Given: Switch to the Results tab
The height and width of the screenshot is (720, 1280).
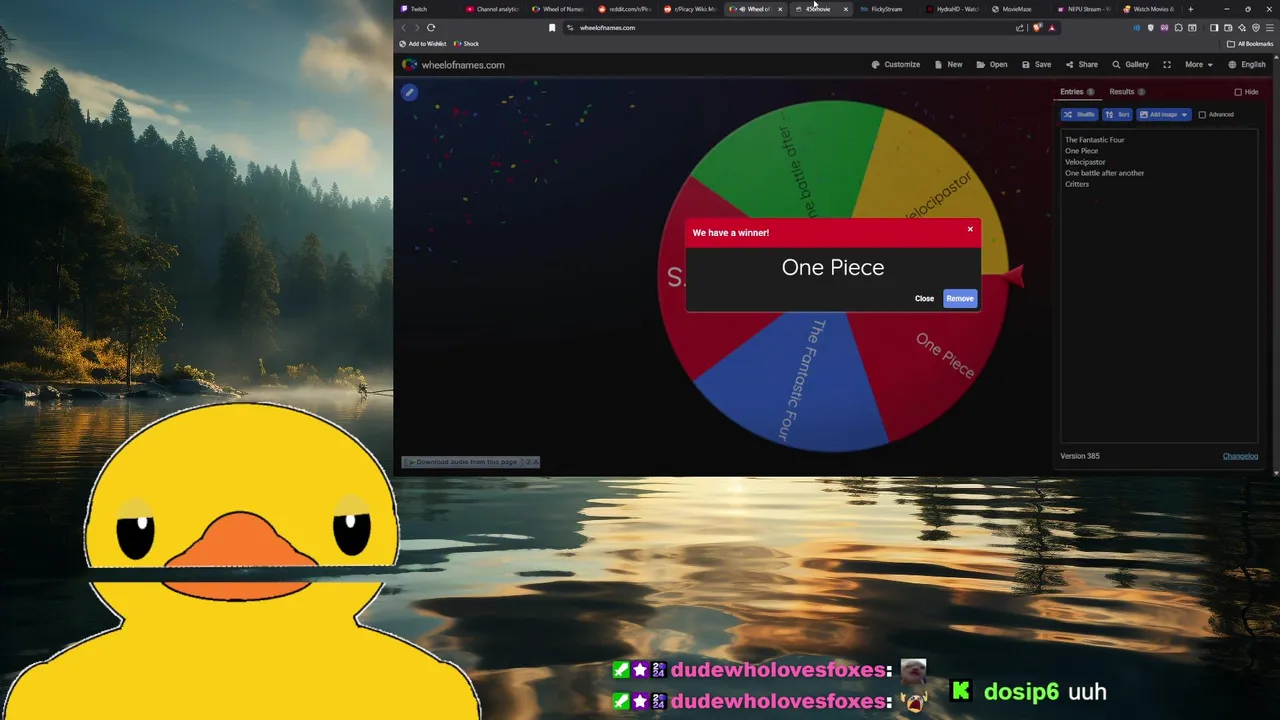Looking at the screenshot, I should [1127, 92].
